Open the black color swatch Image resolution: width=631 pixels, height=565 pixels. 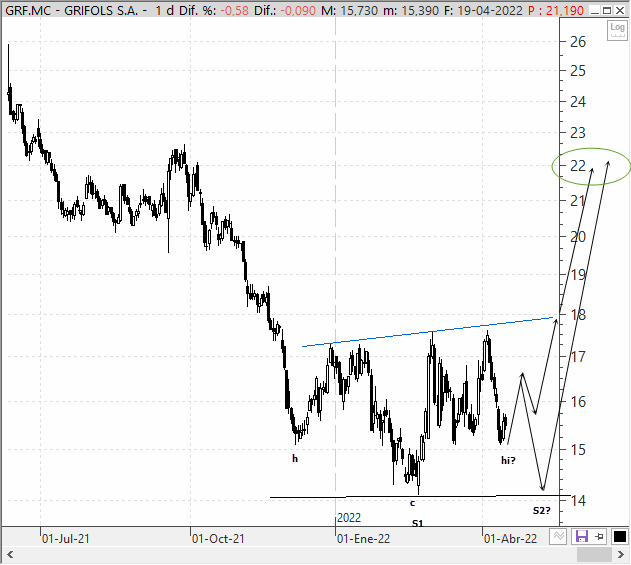click(619, 536)
